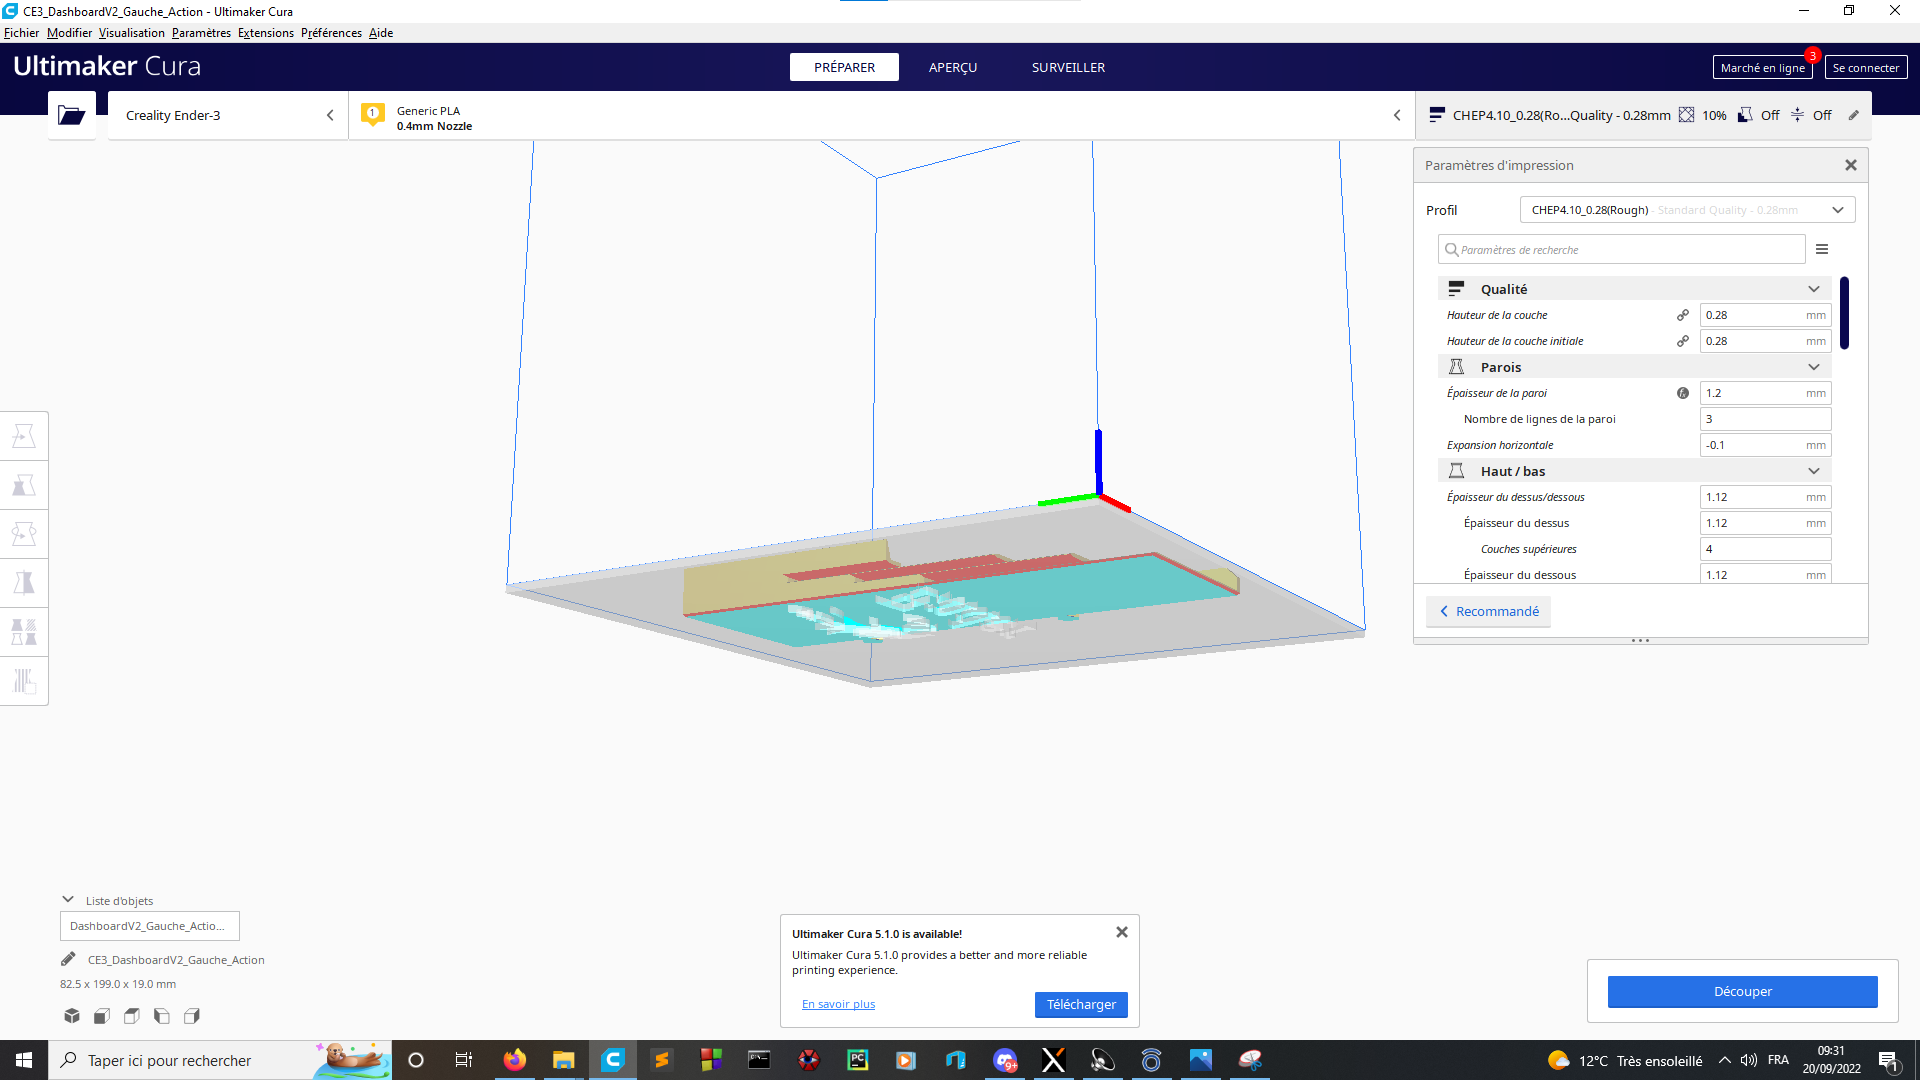Viewport: 1920px width, 1080px height.
Task: Open Task View in taskbar
Action: click(464, 1060)
